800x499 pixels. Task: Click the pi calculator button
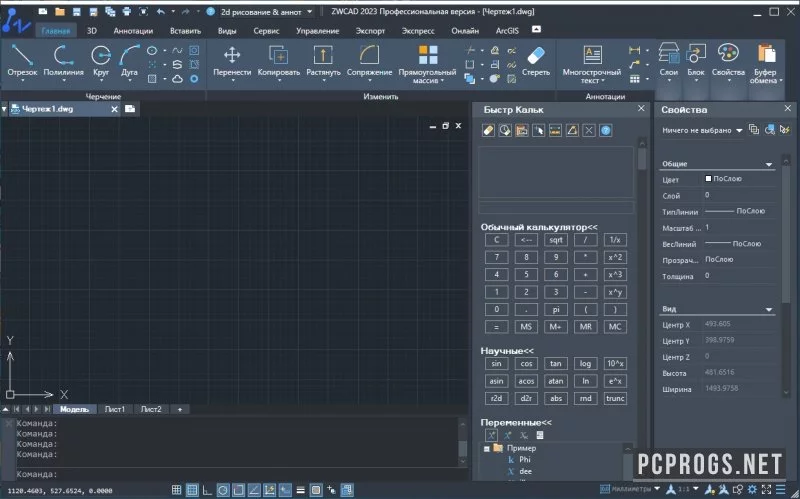click(x=556, y=309)
